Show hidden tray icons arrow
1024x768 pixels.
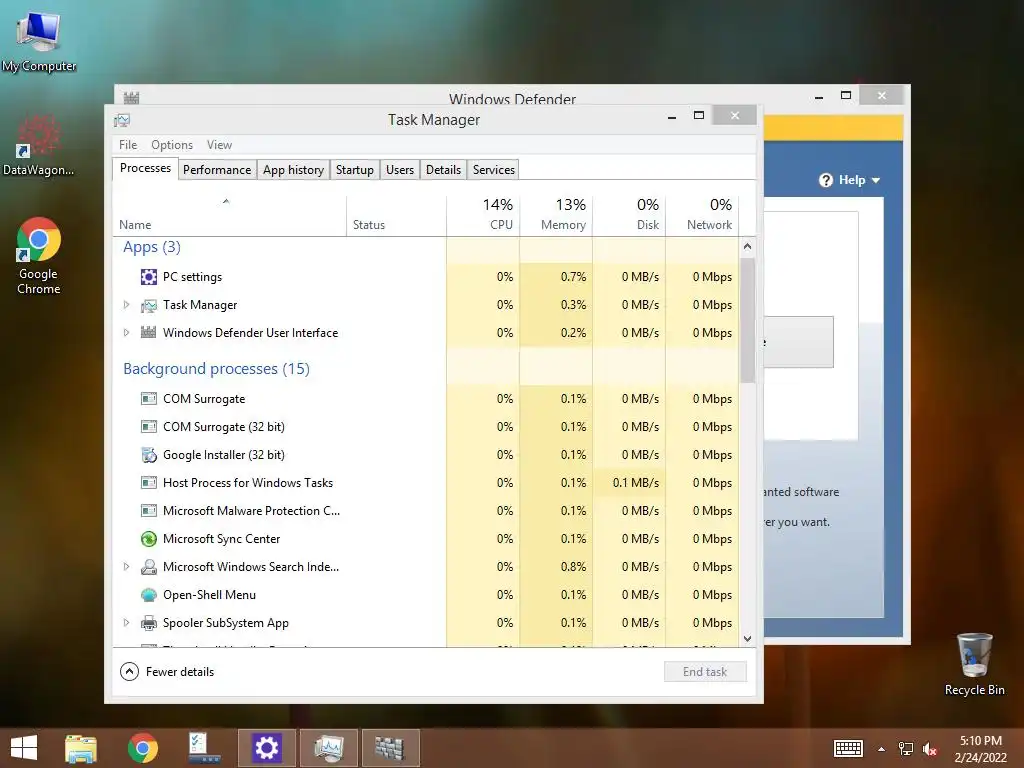click(x=882, y=749)
